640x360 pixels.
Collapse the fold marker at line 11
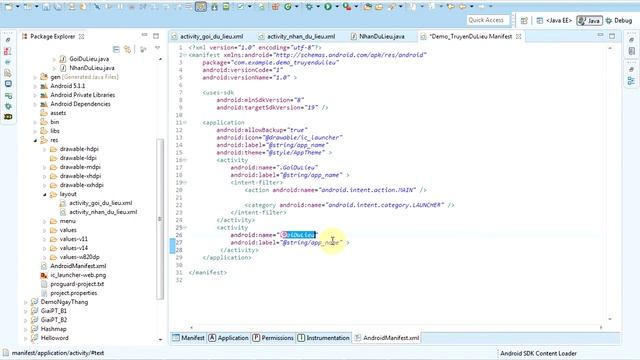pos(185,122)
